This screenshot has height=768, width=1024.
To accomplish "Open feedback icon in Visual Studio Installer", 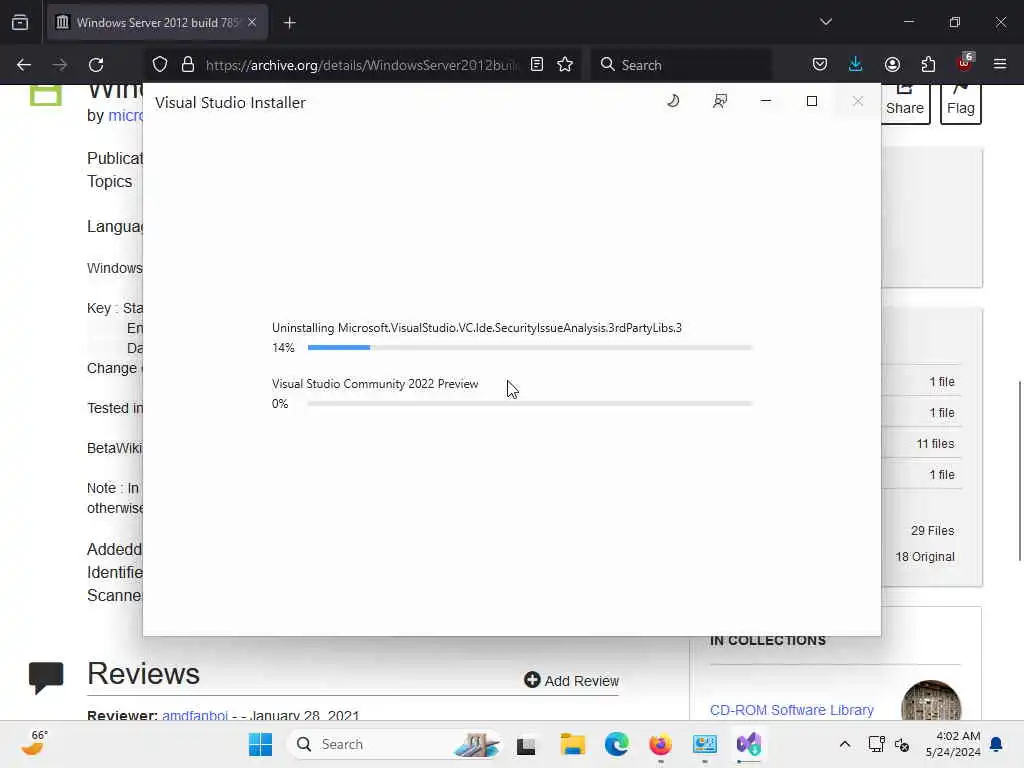I will point(720,101).
